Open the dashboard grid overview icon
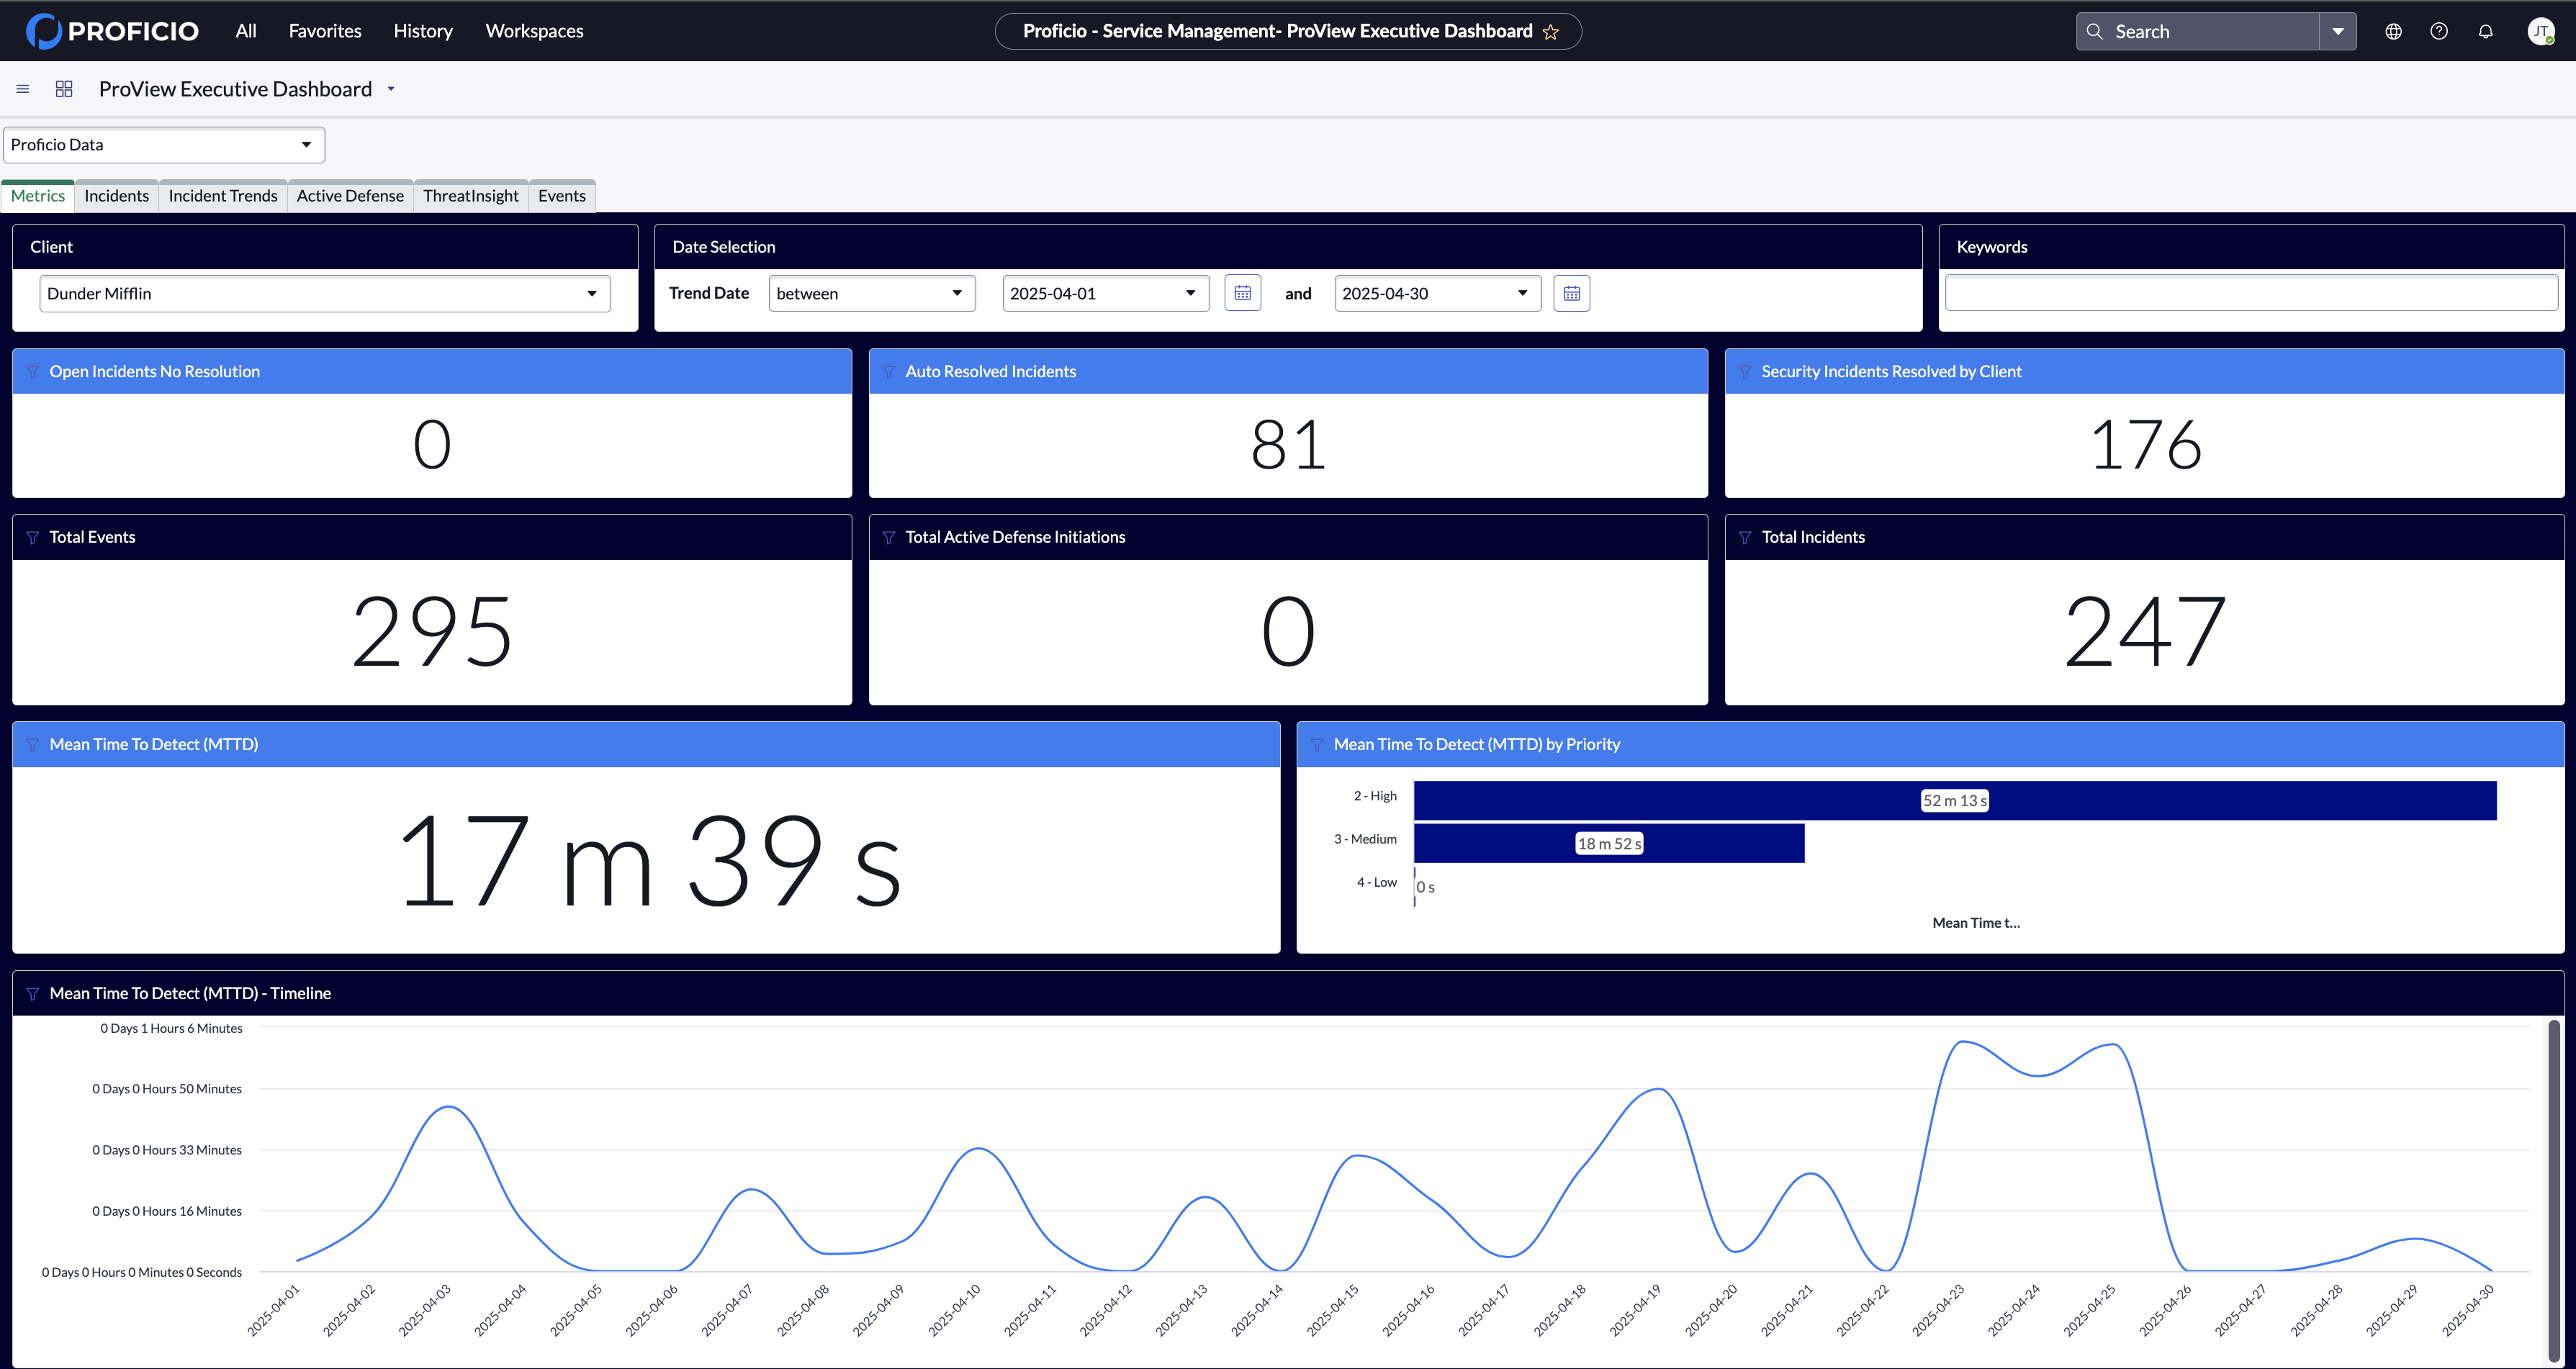The width and height of the screenshot is (2576, 1369). 64,89
